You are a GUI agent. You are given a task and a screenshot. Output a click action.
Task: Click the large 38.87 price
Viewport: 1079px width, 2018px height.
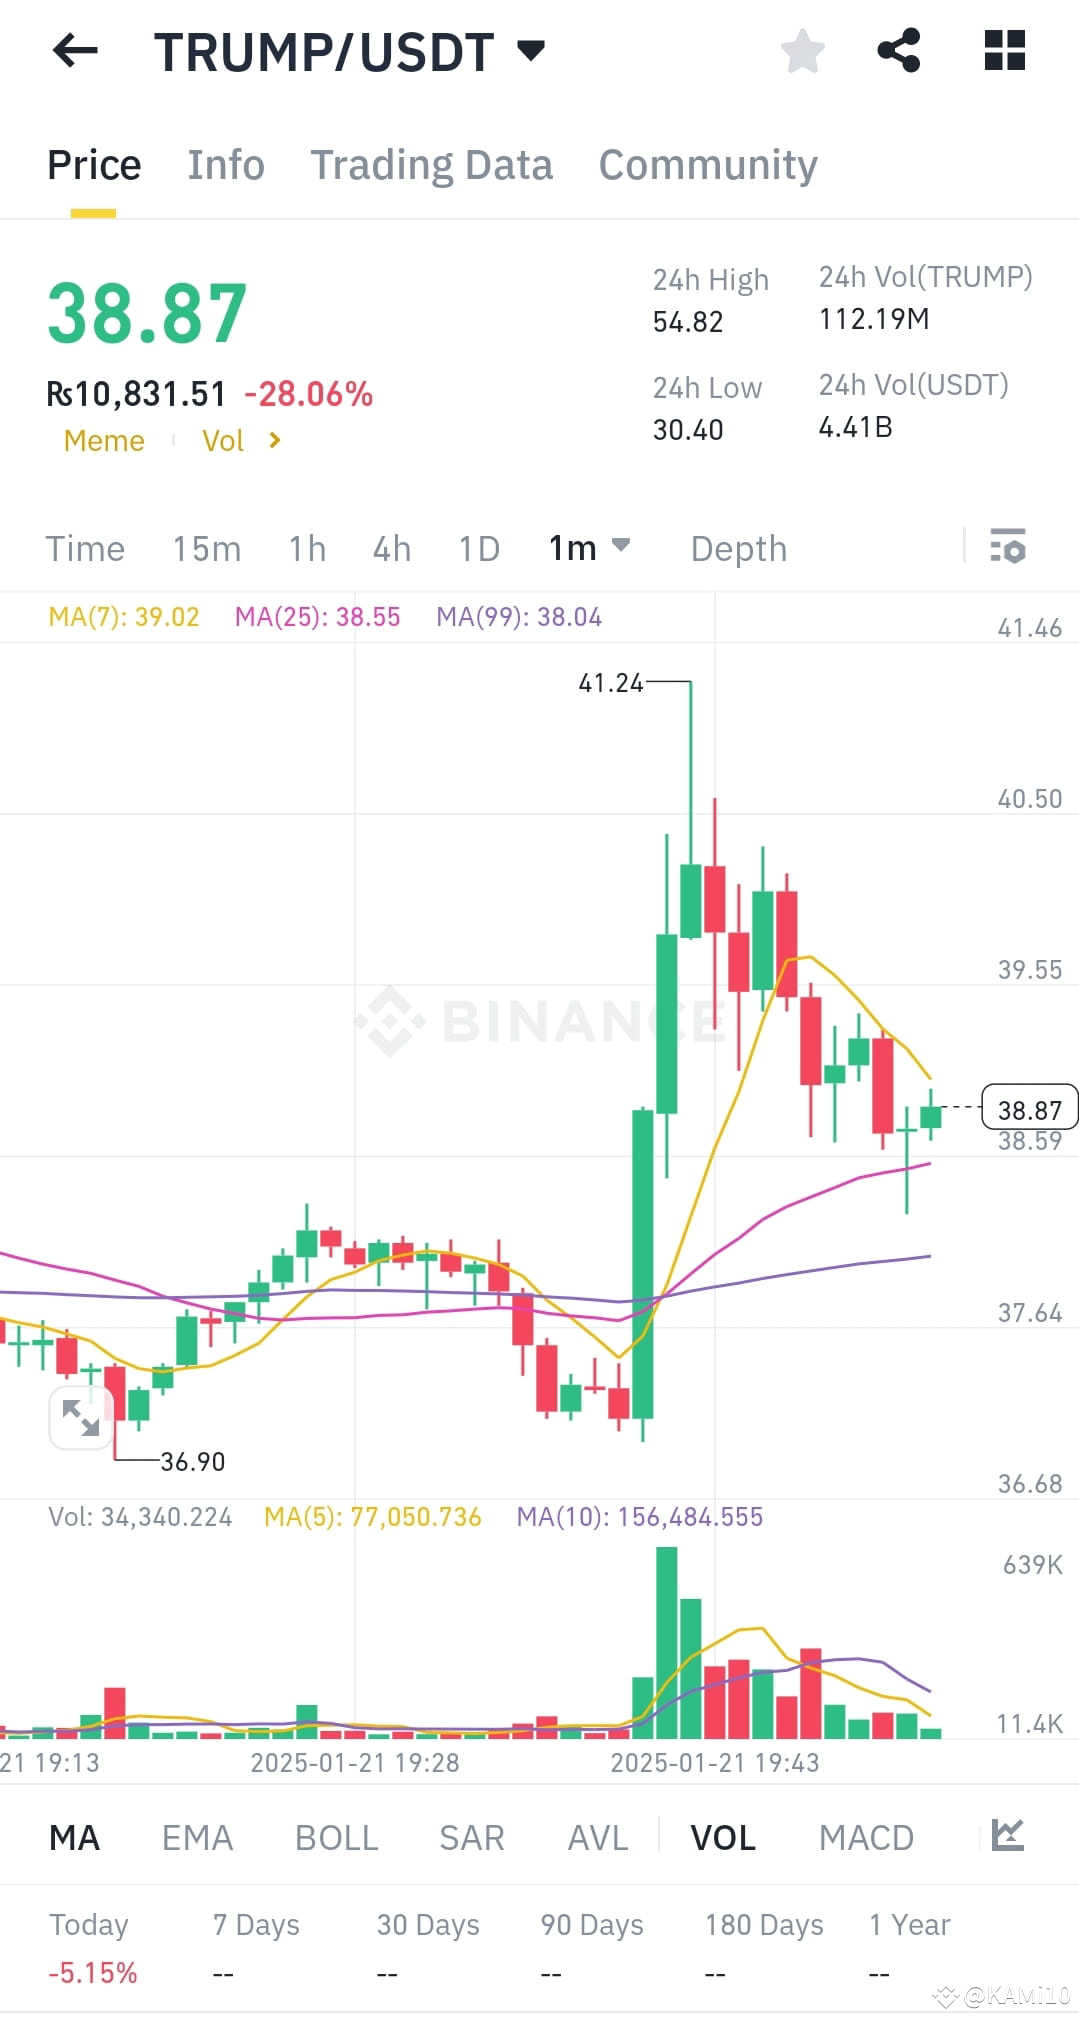tap(147, 313)
